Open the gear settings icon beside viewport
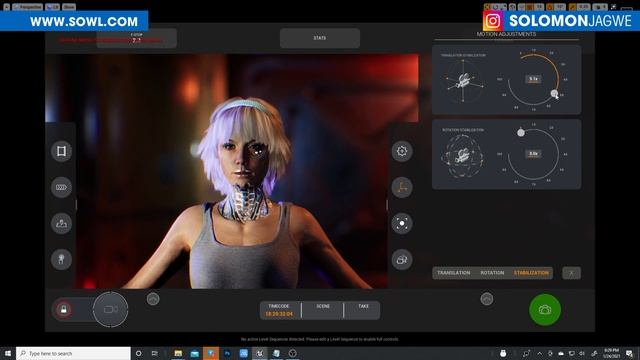This screenshot has width=640, height=360. pos(402,151)
